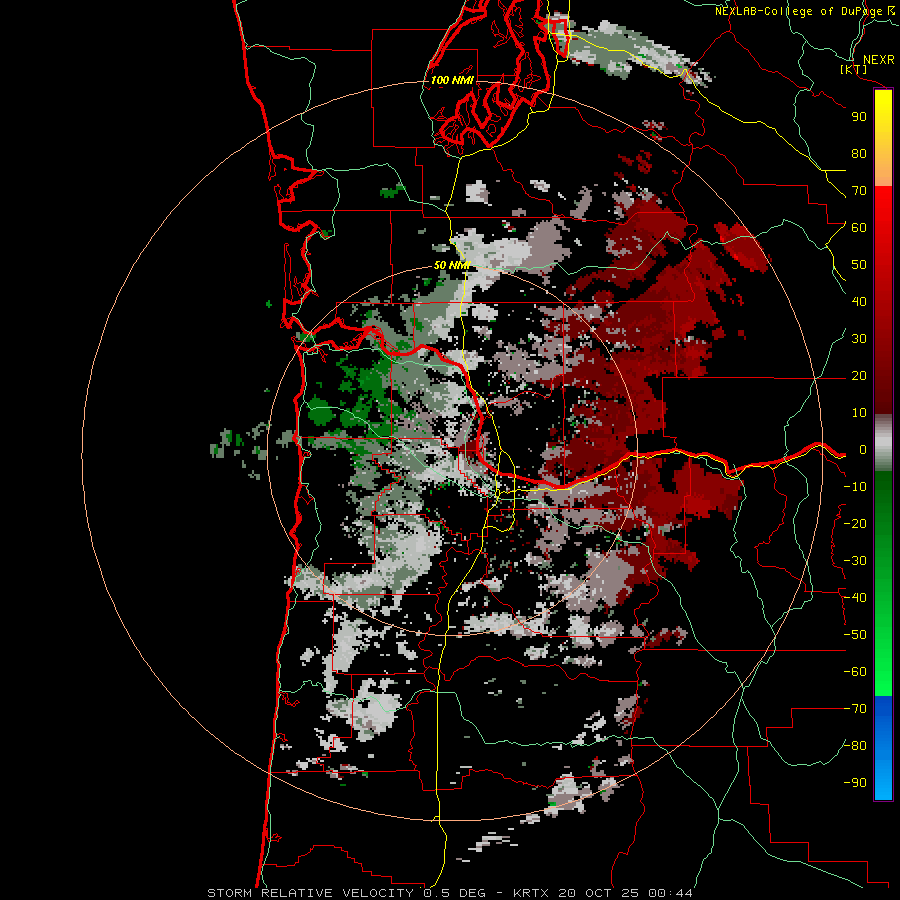The image size is (900, 900).
Task: Click the Storm Relative Velocity caption at bottom
Action: [x=449, y=893]
